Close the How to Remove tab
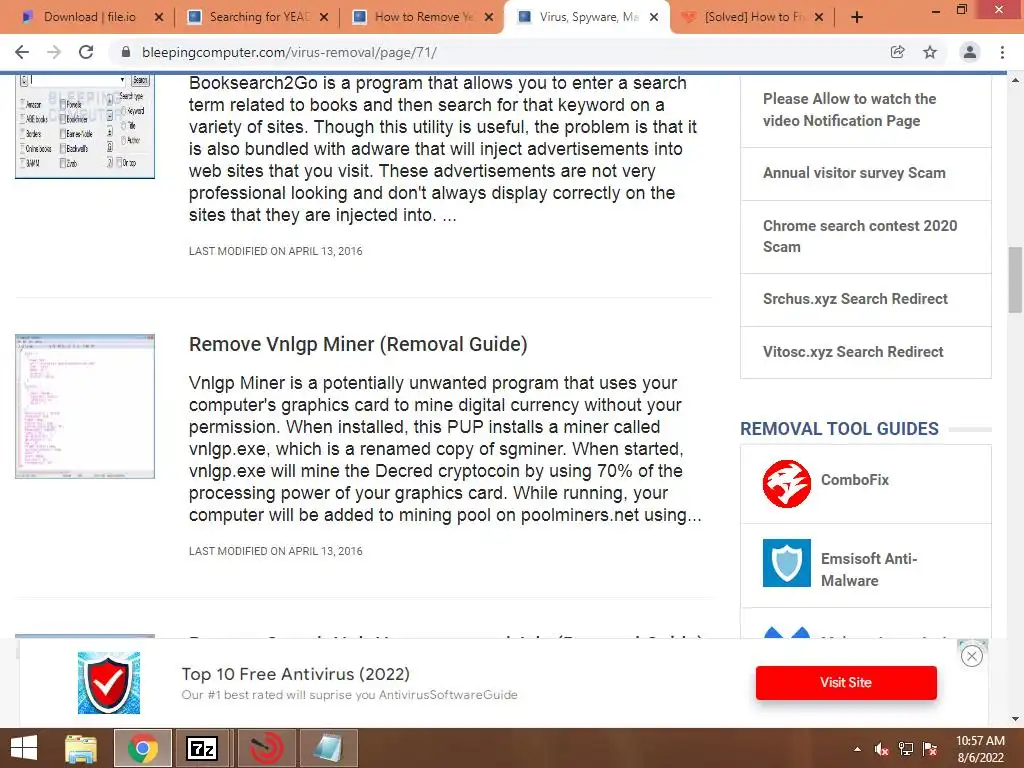 pyautogui.click(x=488, y=17)
